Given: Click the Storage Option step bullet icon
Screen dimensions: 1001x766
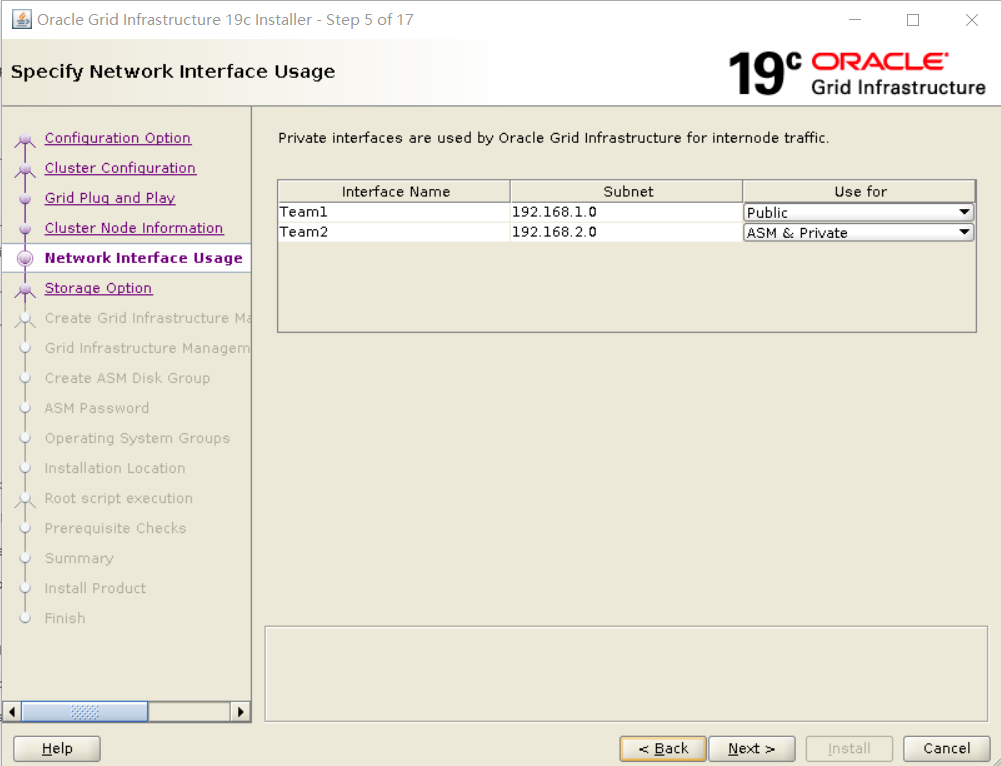Looking at the screenshot, I should pyautogui.click(x=25, y=289).
